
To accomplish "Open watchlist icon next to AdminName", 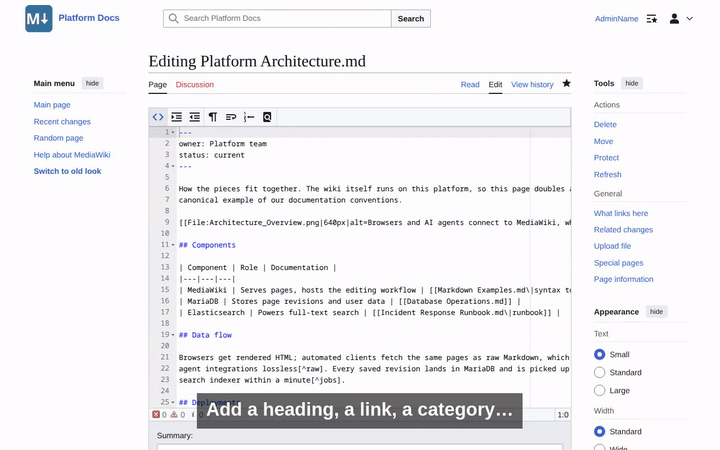I will (652, 19).
